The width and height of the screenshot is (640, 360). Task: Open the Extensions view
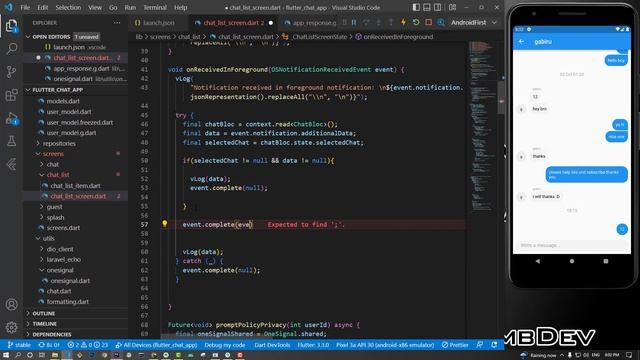point(11,95)
